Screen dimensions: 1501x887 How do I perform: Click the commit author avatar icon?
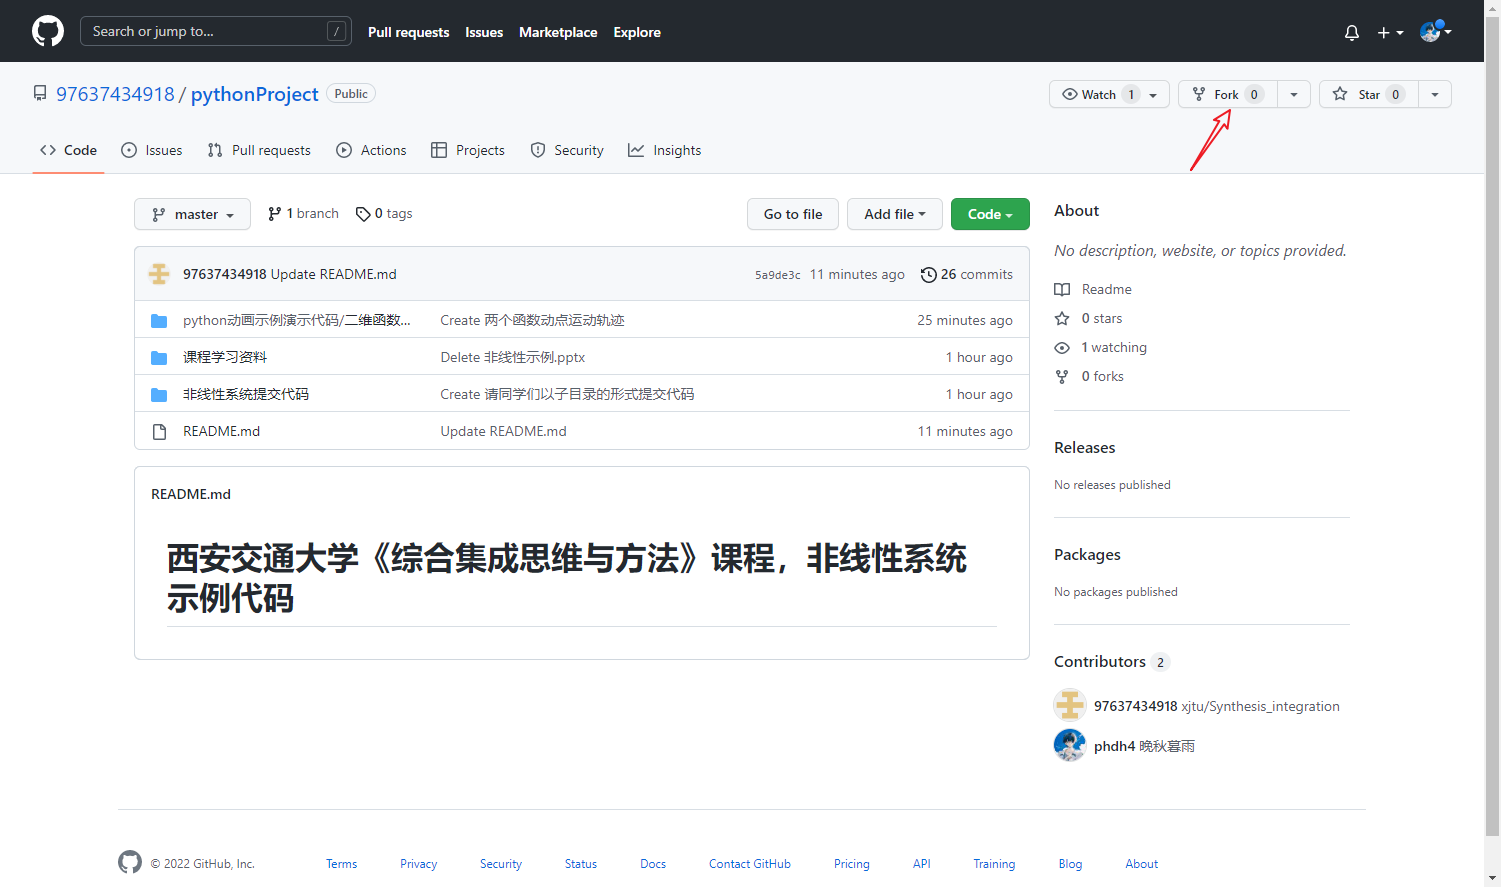pos(159,274)
